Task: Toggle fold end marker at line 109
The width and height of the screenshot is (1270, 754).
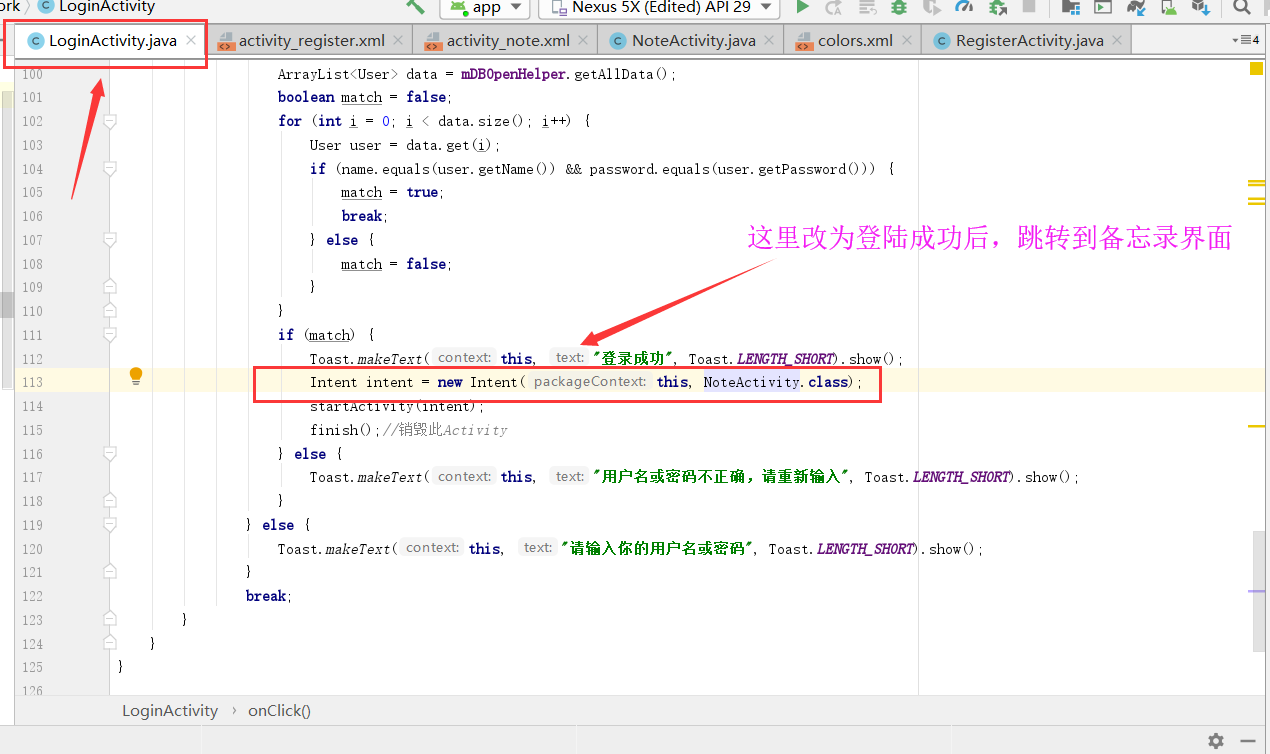Action: (110, 287)
